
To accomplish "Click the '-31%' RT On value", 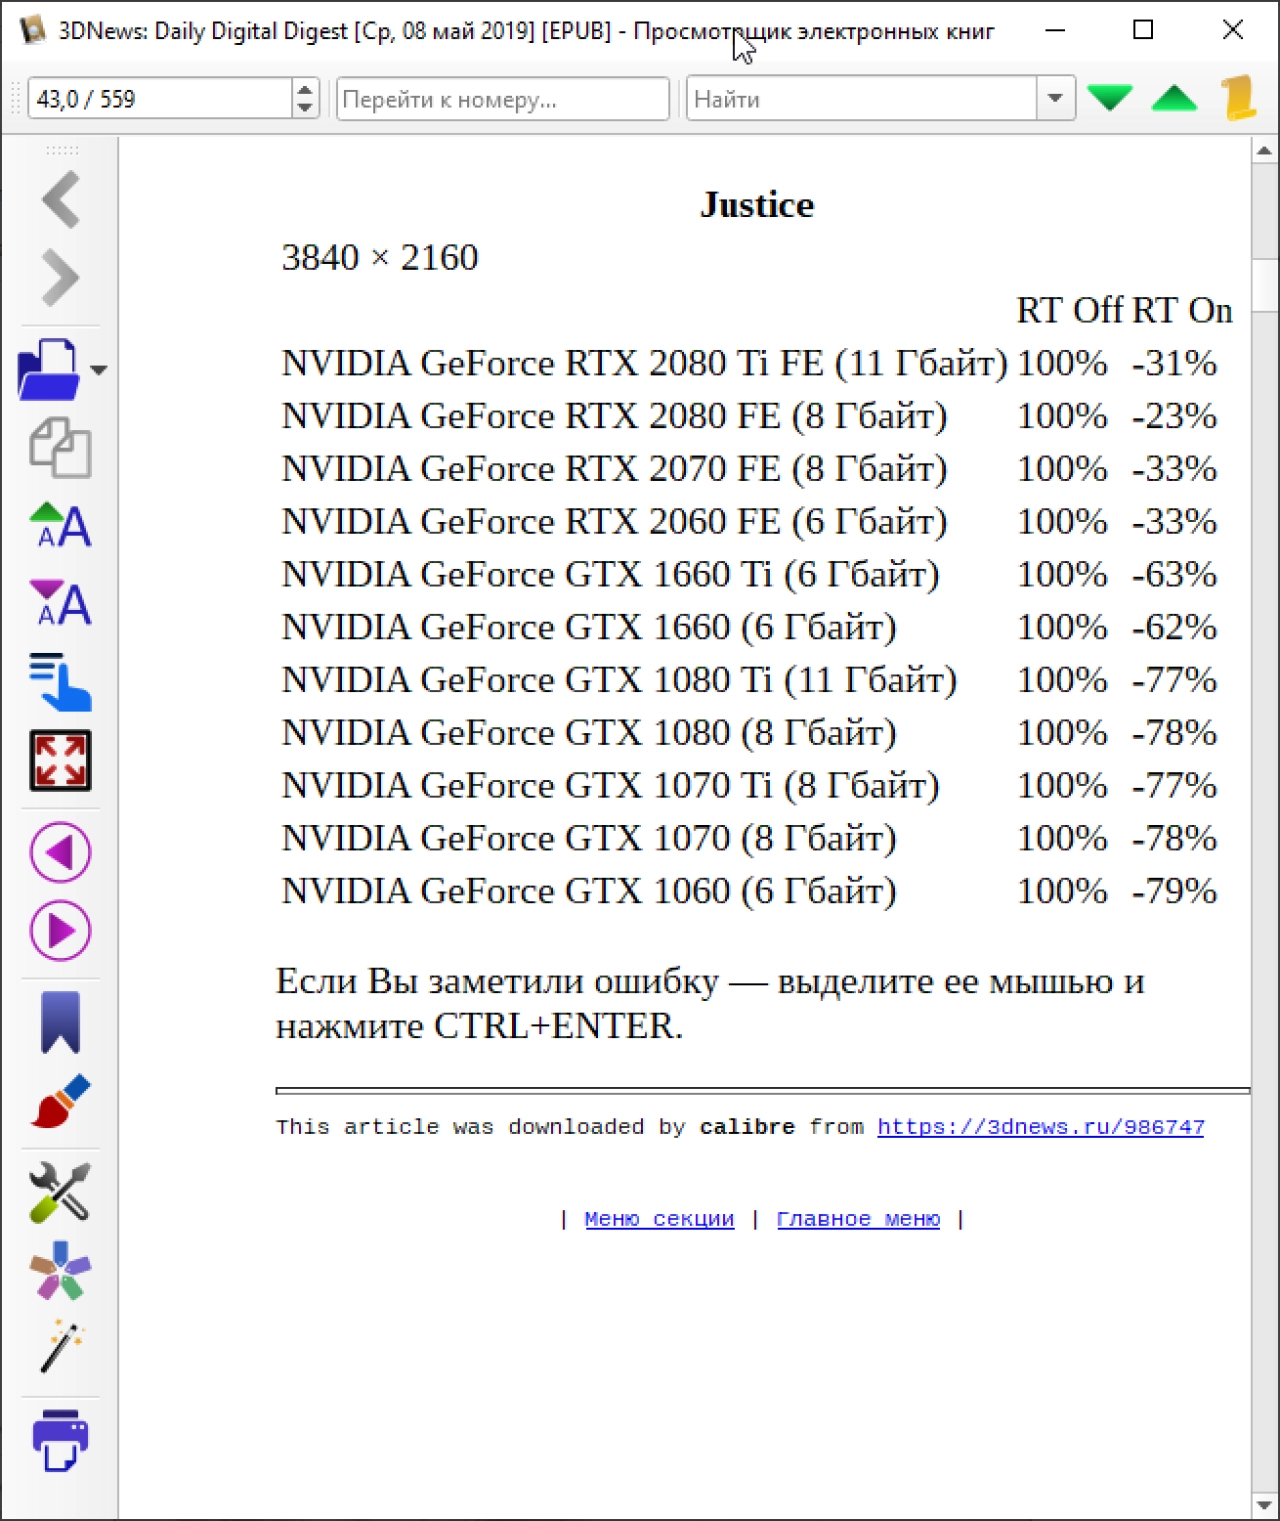I will [x=1174, y=363].
